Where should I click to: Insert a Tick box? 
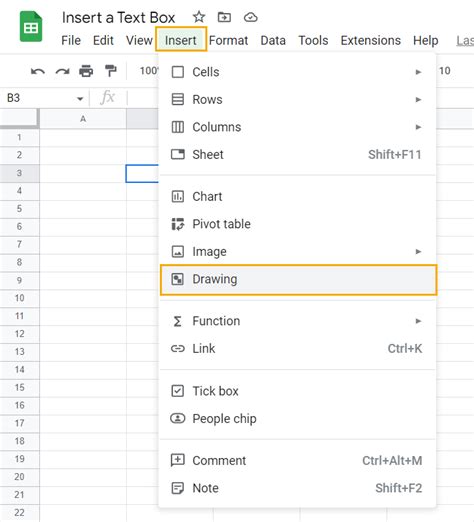[298, 391]
